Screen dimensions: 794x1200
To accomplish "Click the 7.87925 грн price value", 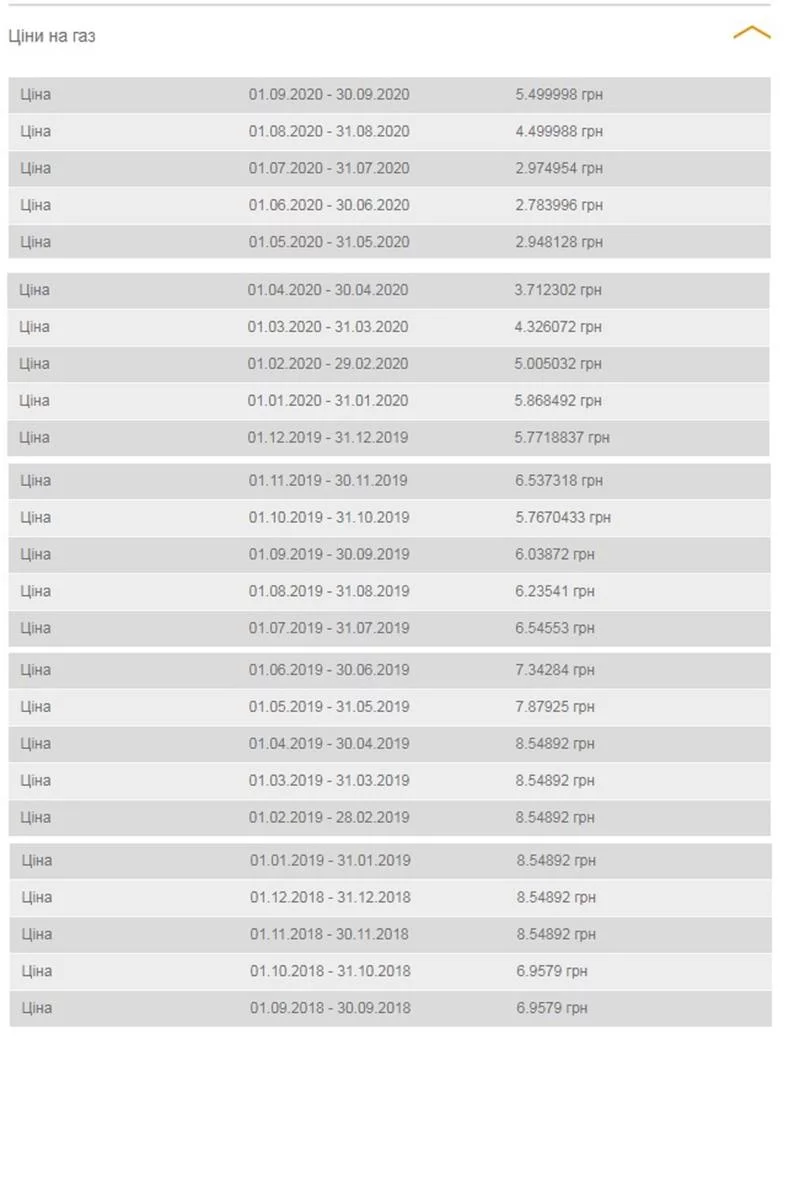I will tap(555, 707).
